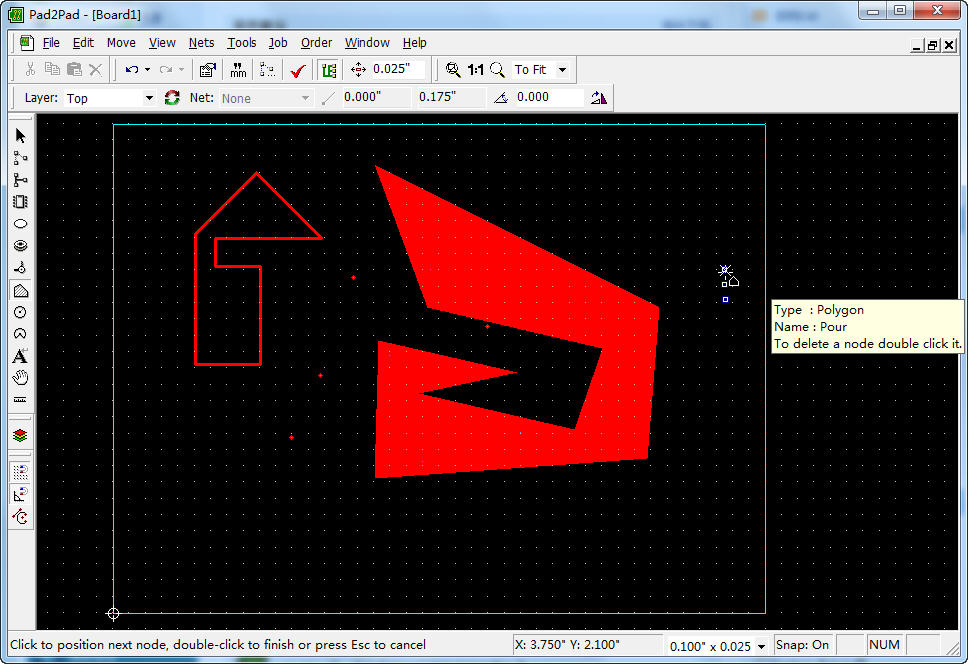Expand the Layer dropdown showing Top
This screenshot has height=664, width=968.
tap(149, 98)
